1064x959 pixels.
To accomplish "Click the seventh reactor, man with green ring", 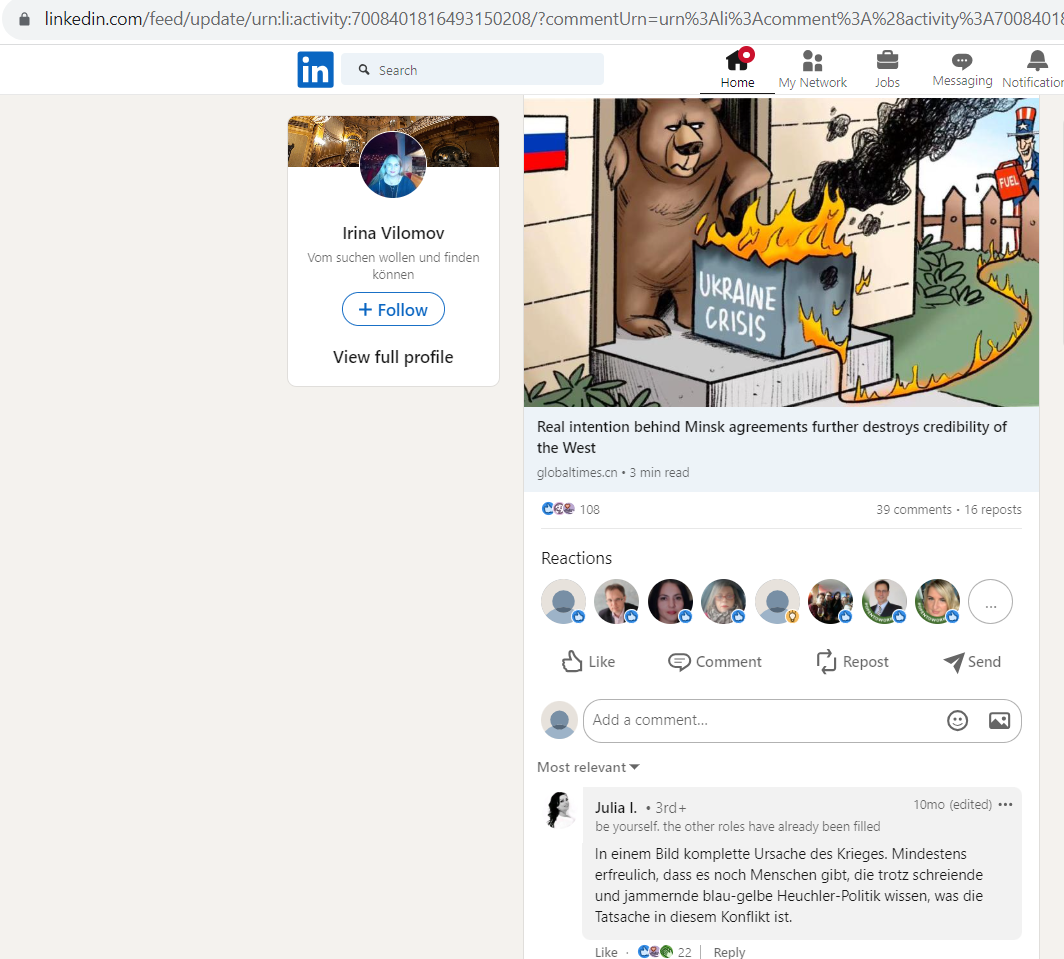I will [884, 601].
